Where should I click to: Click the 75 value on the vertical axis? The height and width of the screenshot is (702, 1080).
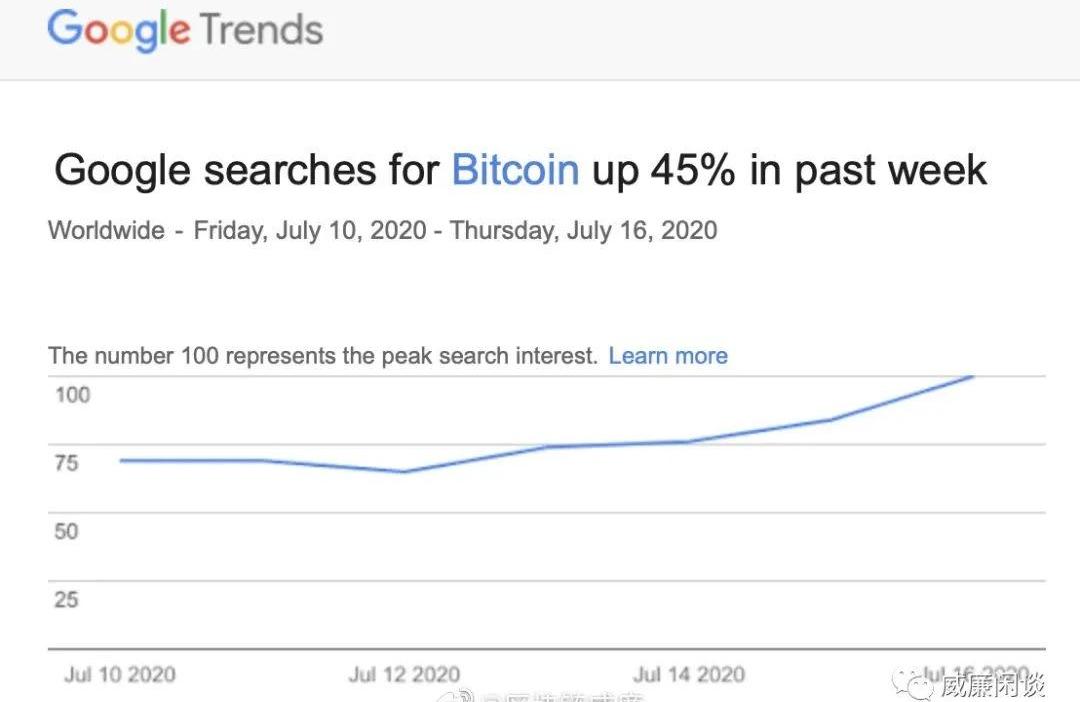click(x=66, y=463)
